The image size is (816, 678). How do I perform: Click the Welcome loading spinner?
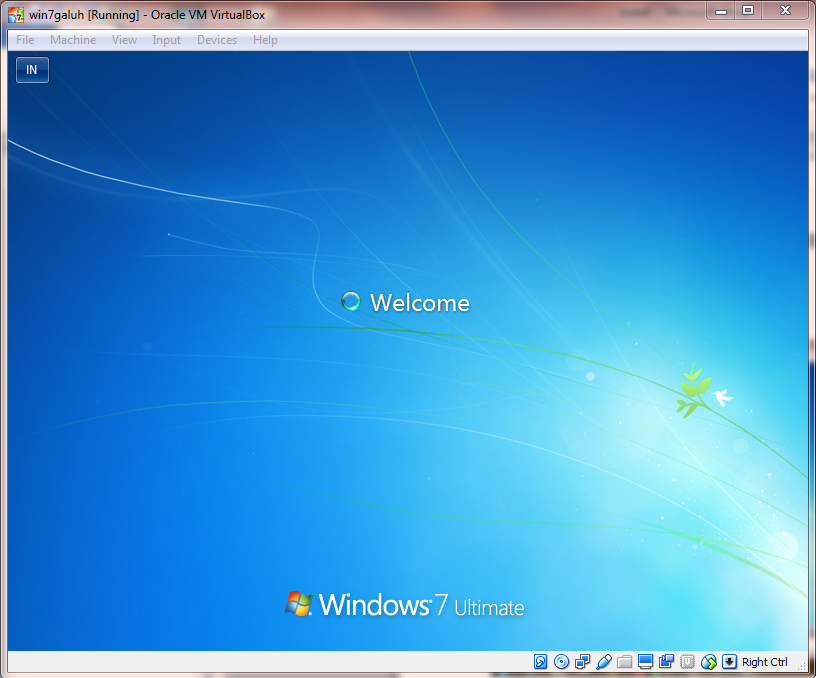[x=351, y=301]
